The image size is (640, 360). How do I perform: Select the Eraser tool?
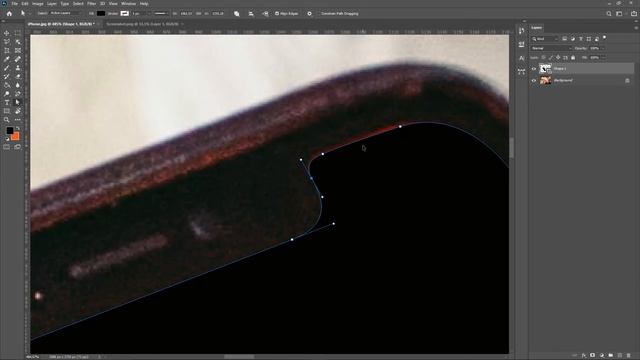(x=18, y=76)
